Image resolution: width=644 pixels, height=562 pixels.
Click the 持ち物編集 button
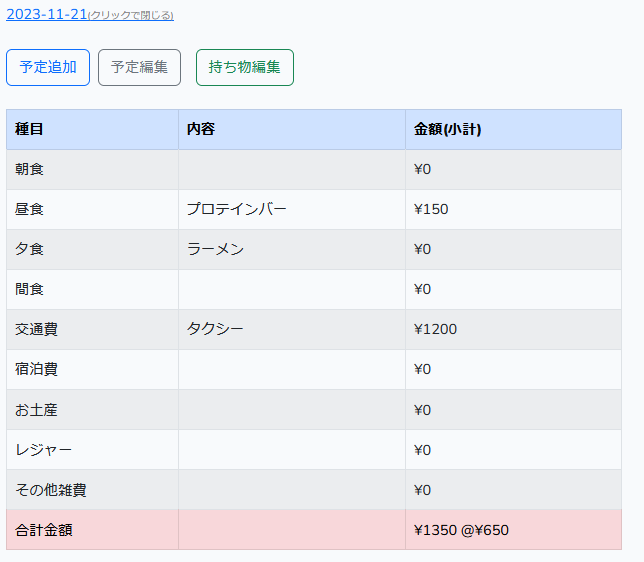tap(244, 67)
